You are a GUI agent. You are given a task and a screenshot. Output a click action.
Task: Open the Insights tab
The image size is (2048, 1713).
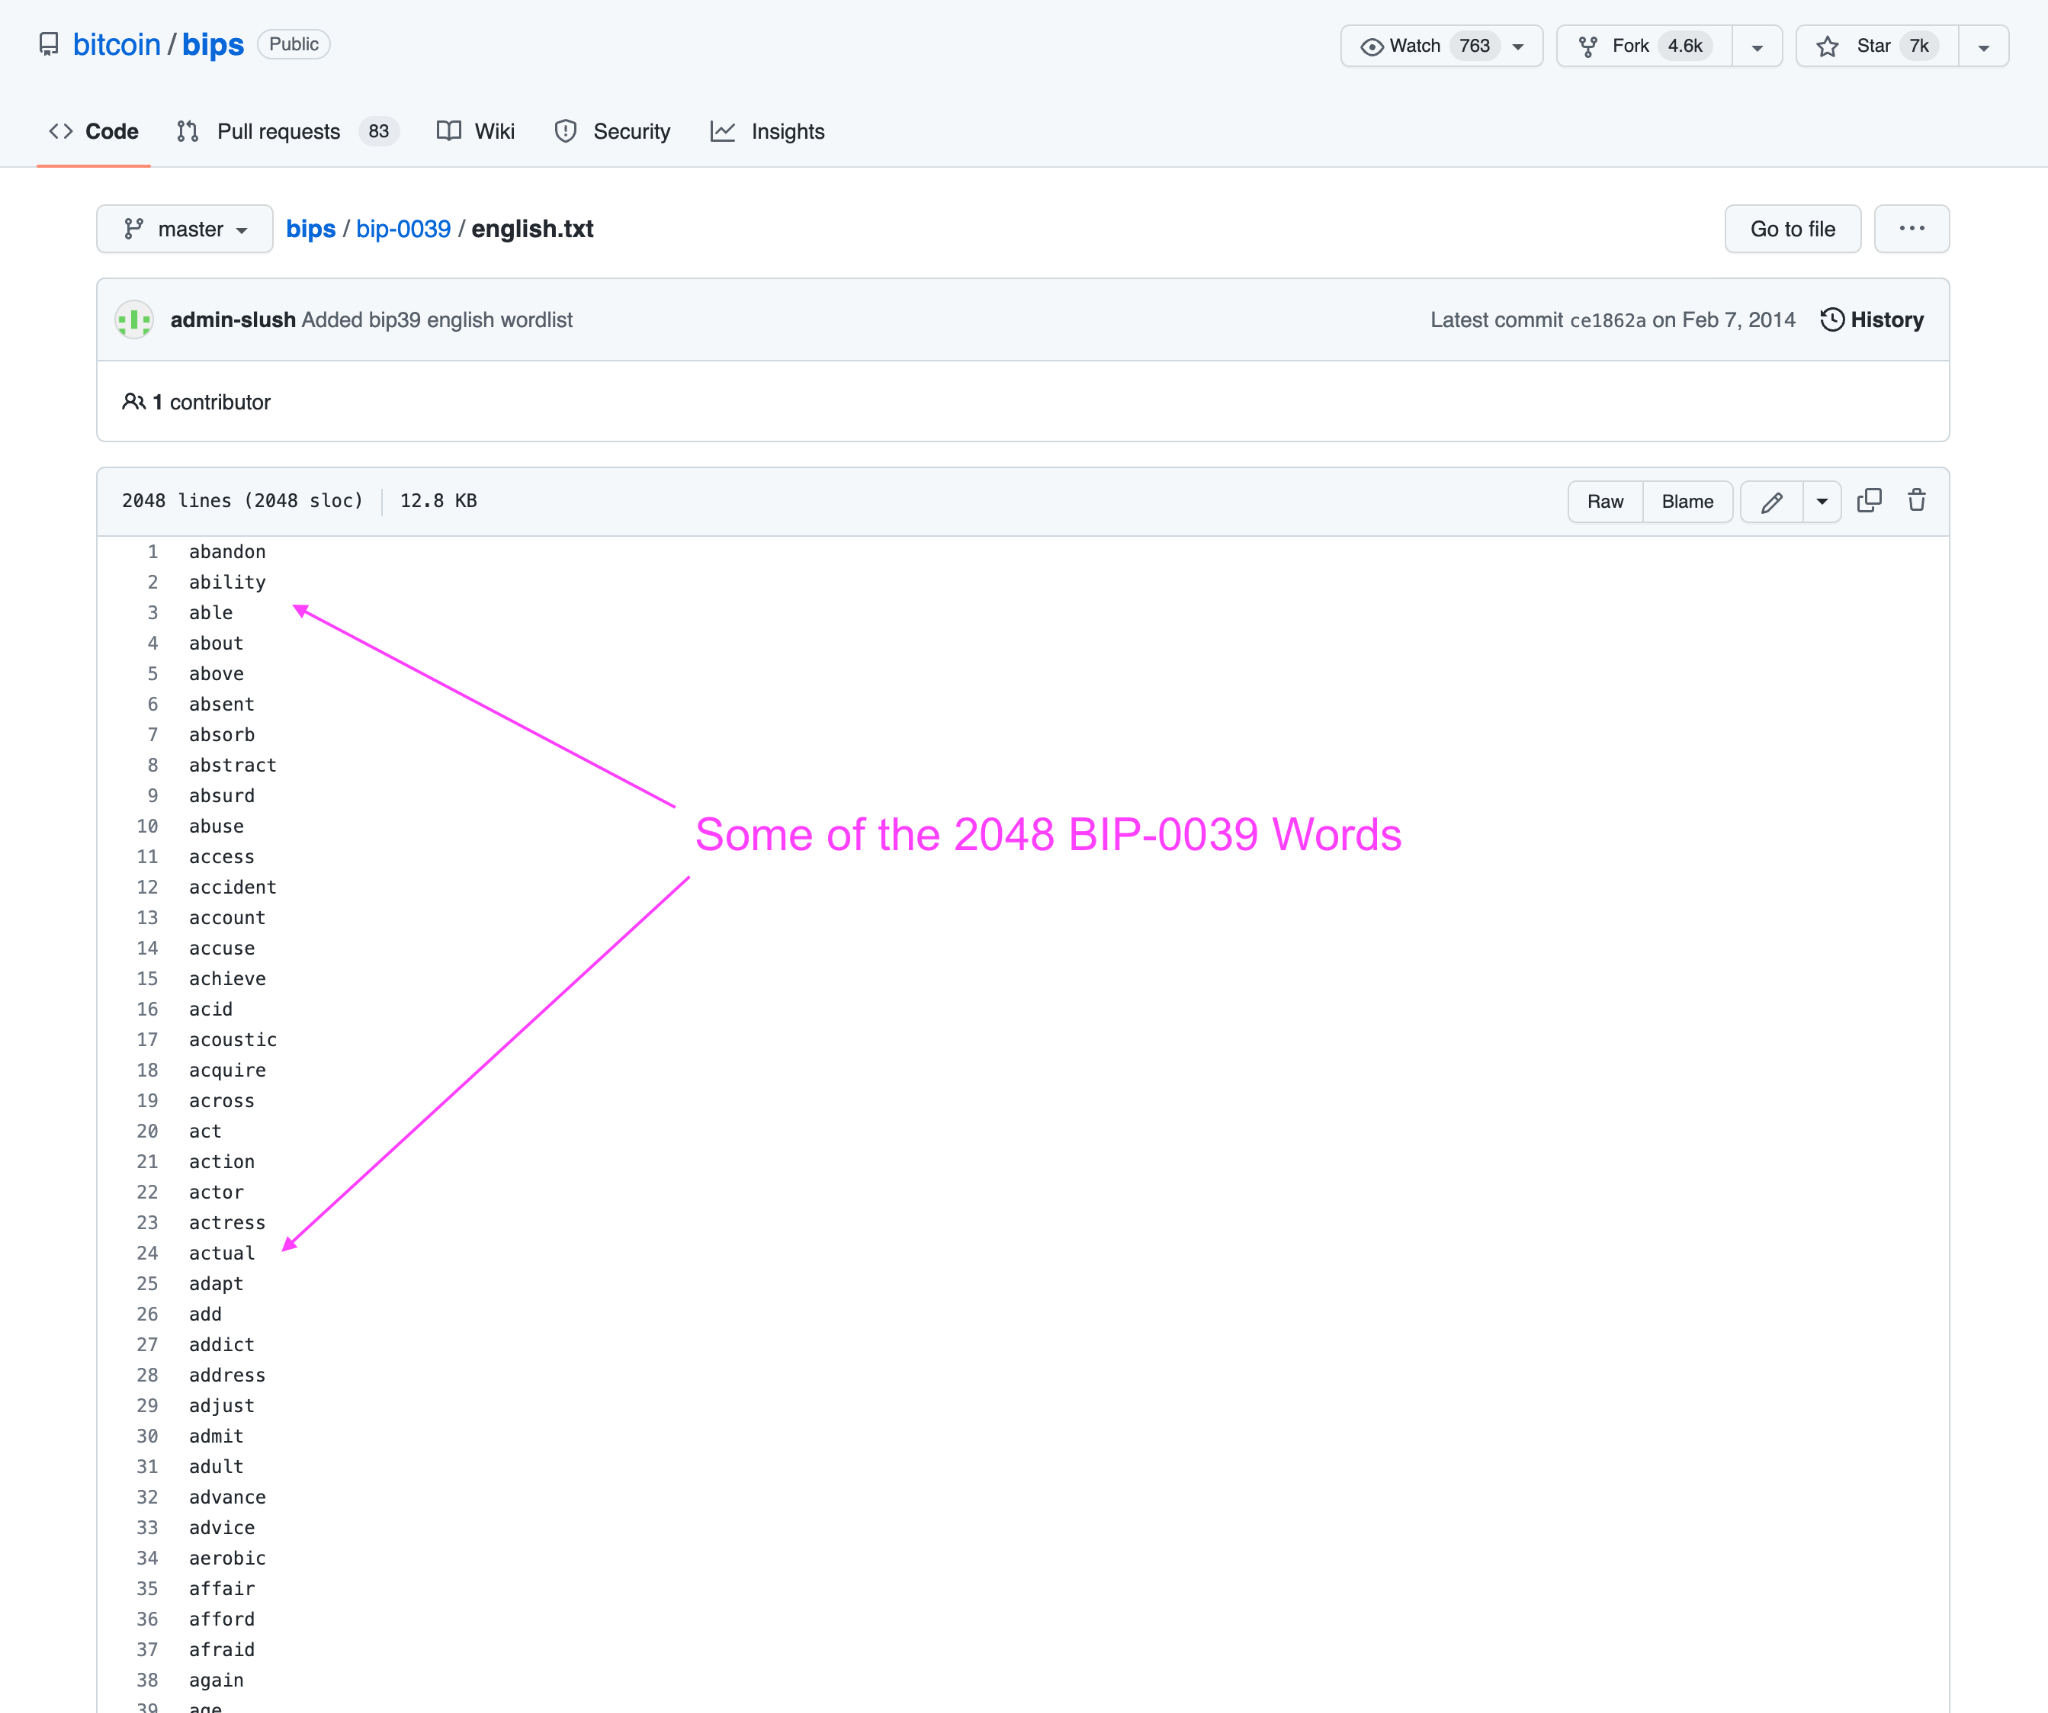[768, 132]
